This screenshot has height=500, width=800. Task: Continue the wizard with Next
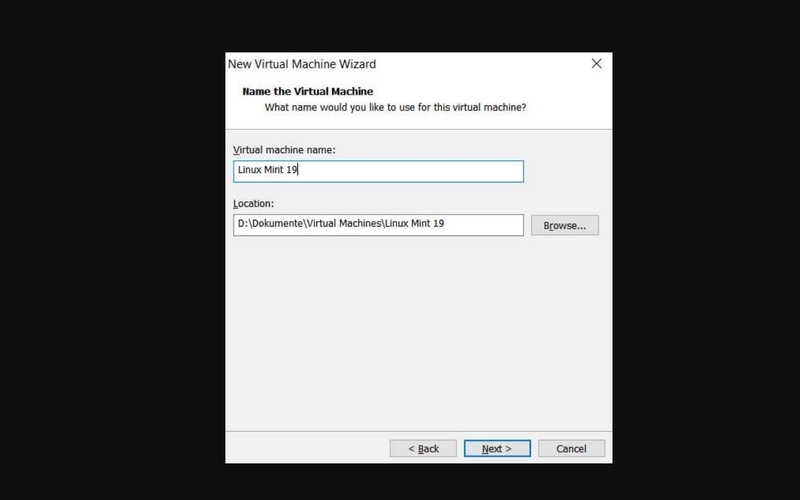click(497, 448)
